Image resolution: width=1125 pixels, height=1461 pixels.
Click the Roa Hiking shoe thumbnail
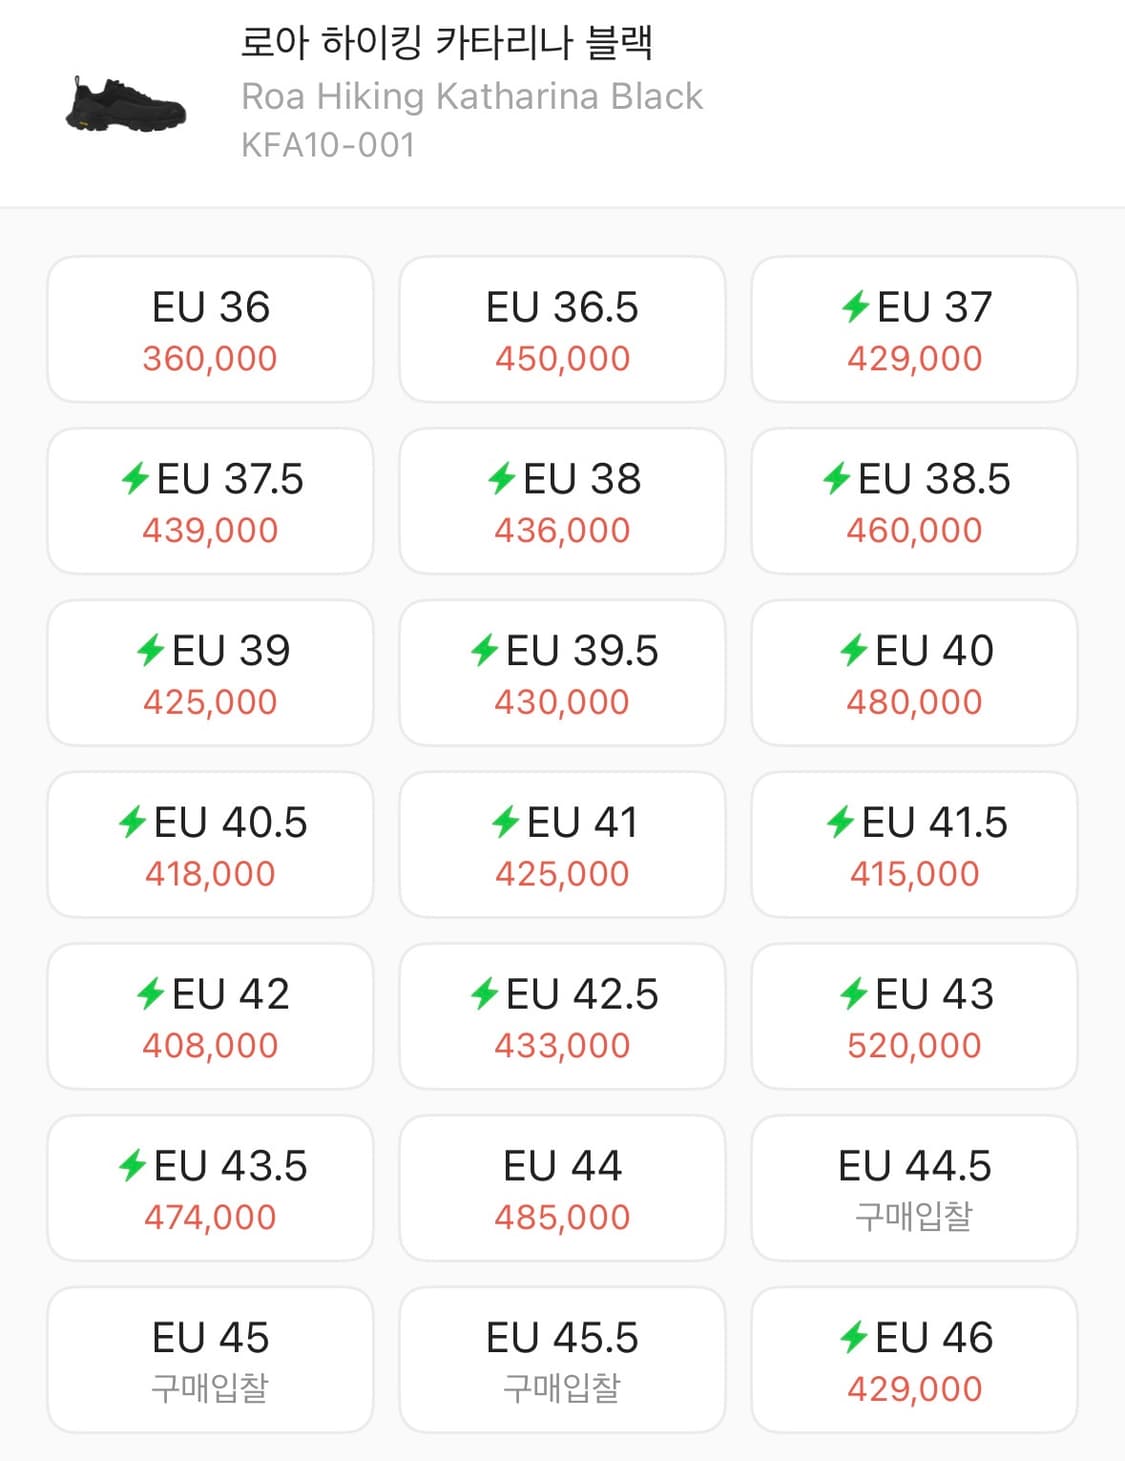(x=126, y=103)
